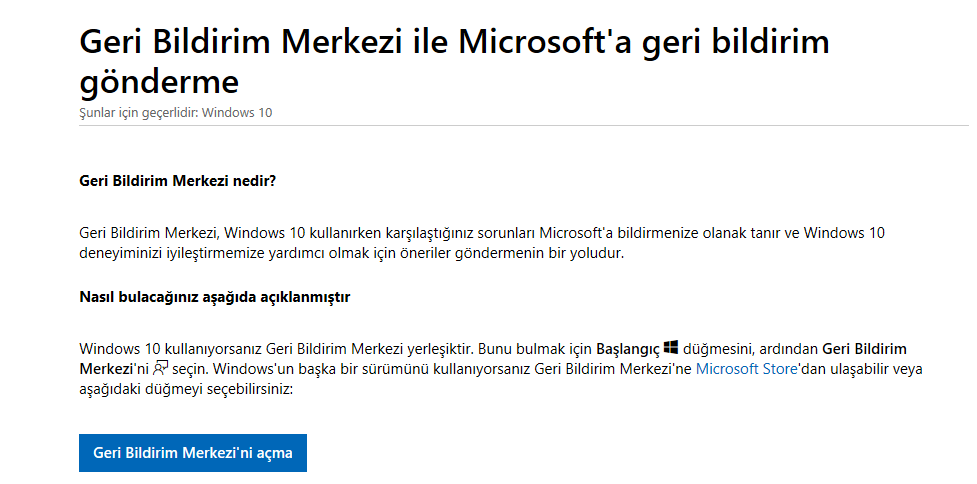Click the bold 'Geri Bildirim' ending the line
977x484 pixels.
[865, 348]
